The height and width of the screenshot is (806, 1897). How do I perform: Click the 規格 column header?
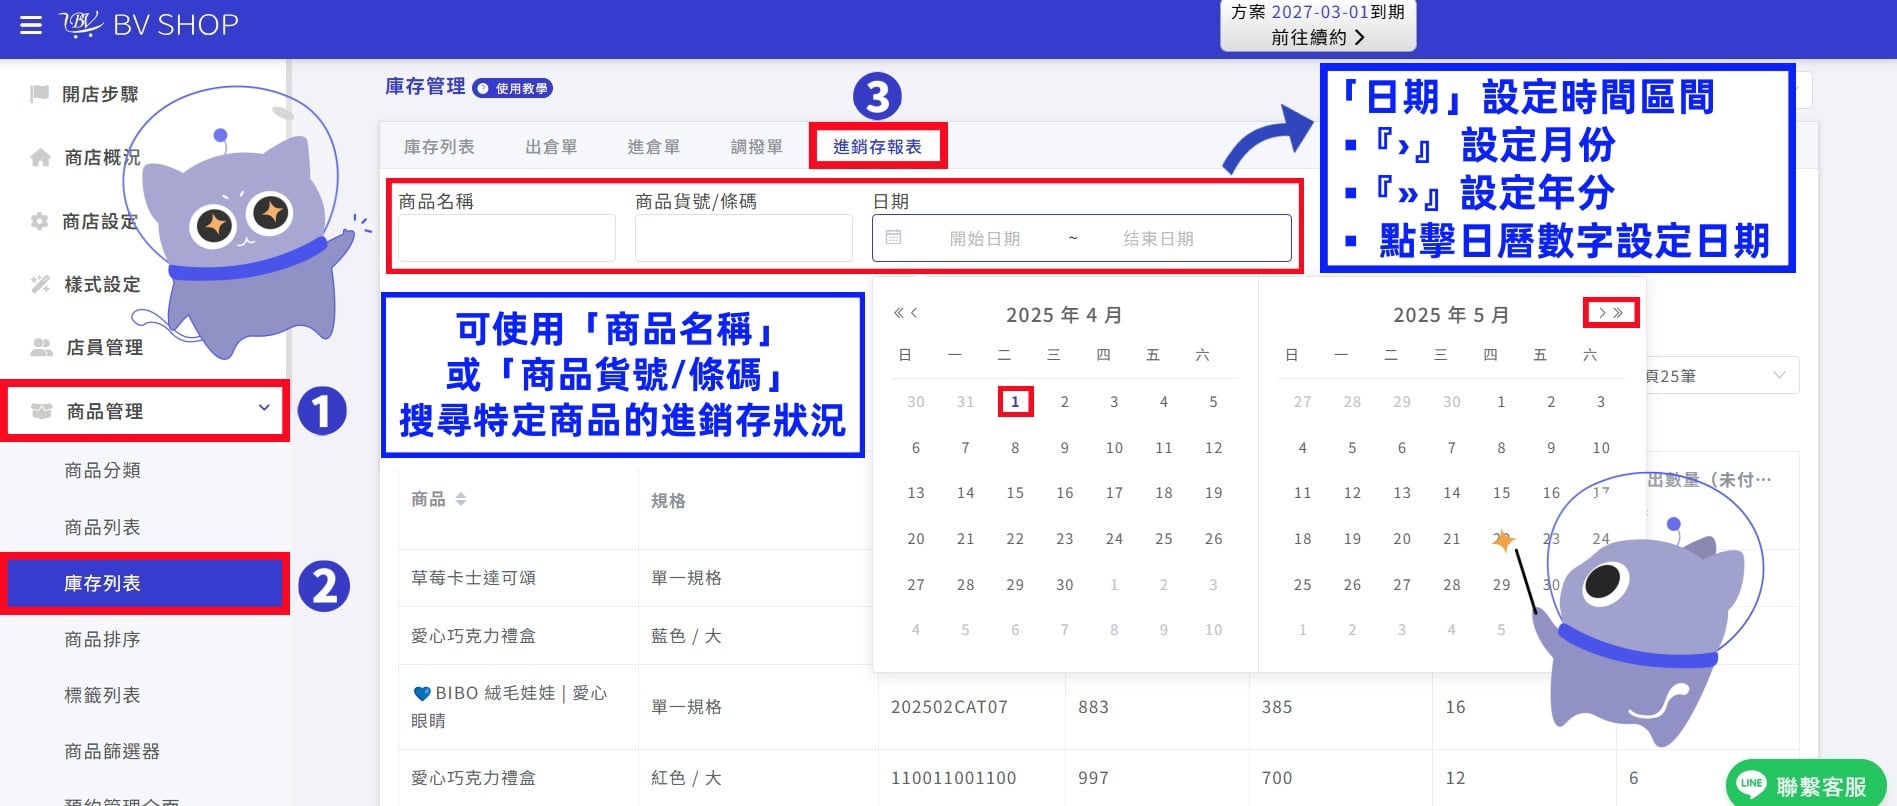click(668, 500)
